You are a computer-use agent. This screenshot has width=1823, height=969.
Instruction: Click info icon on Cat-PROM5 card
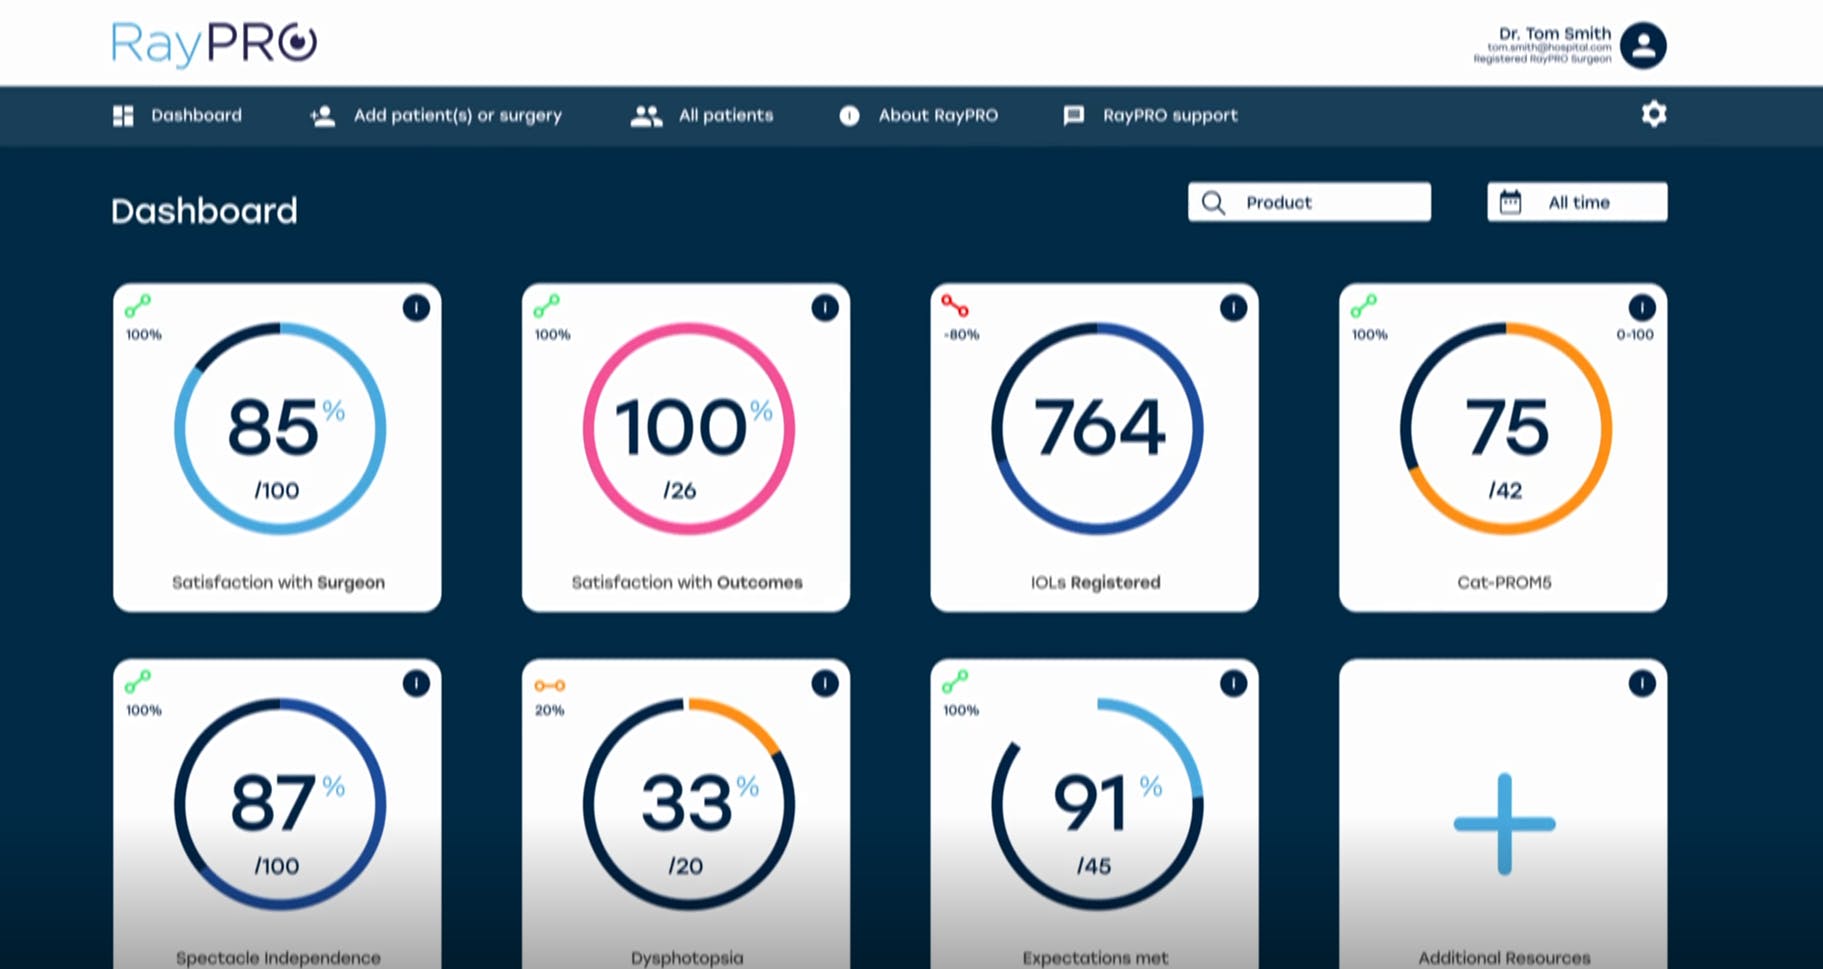(x=1641, y=308)
